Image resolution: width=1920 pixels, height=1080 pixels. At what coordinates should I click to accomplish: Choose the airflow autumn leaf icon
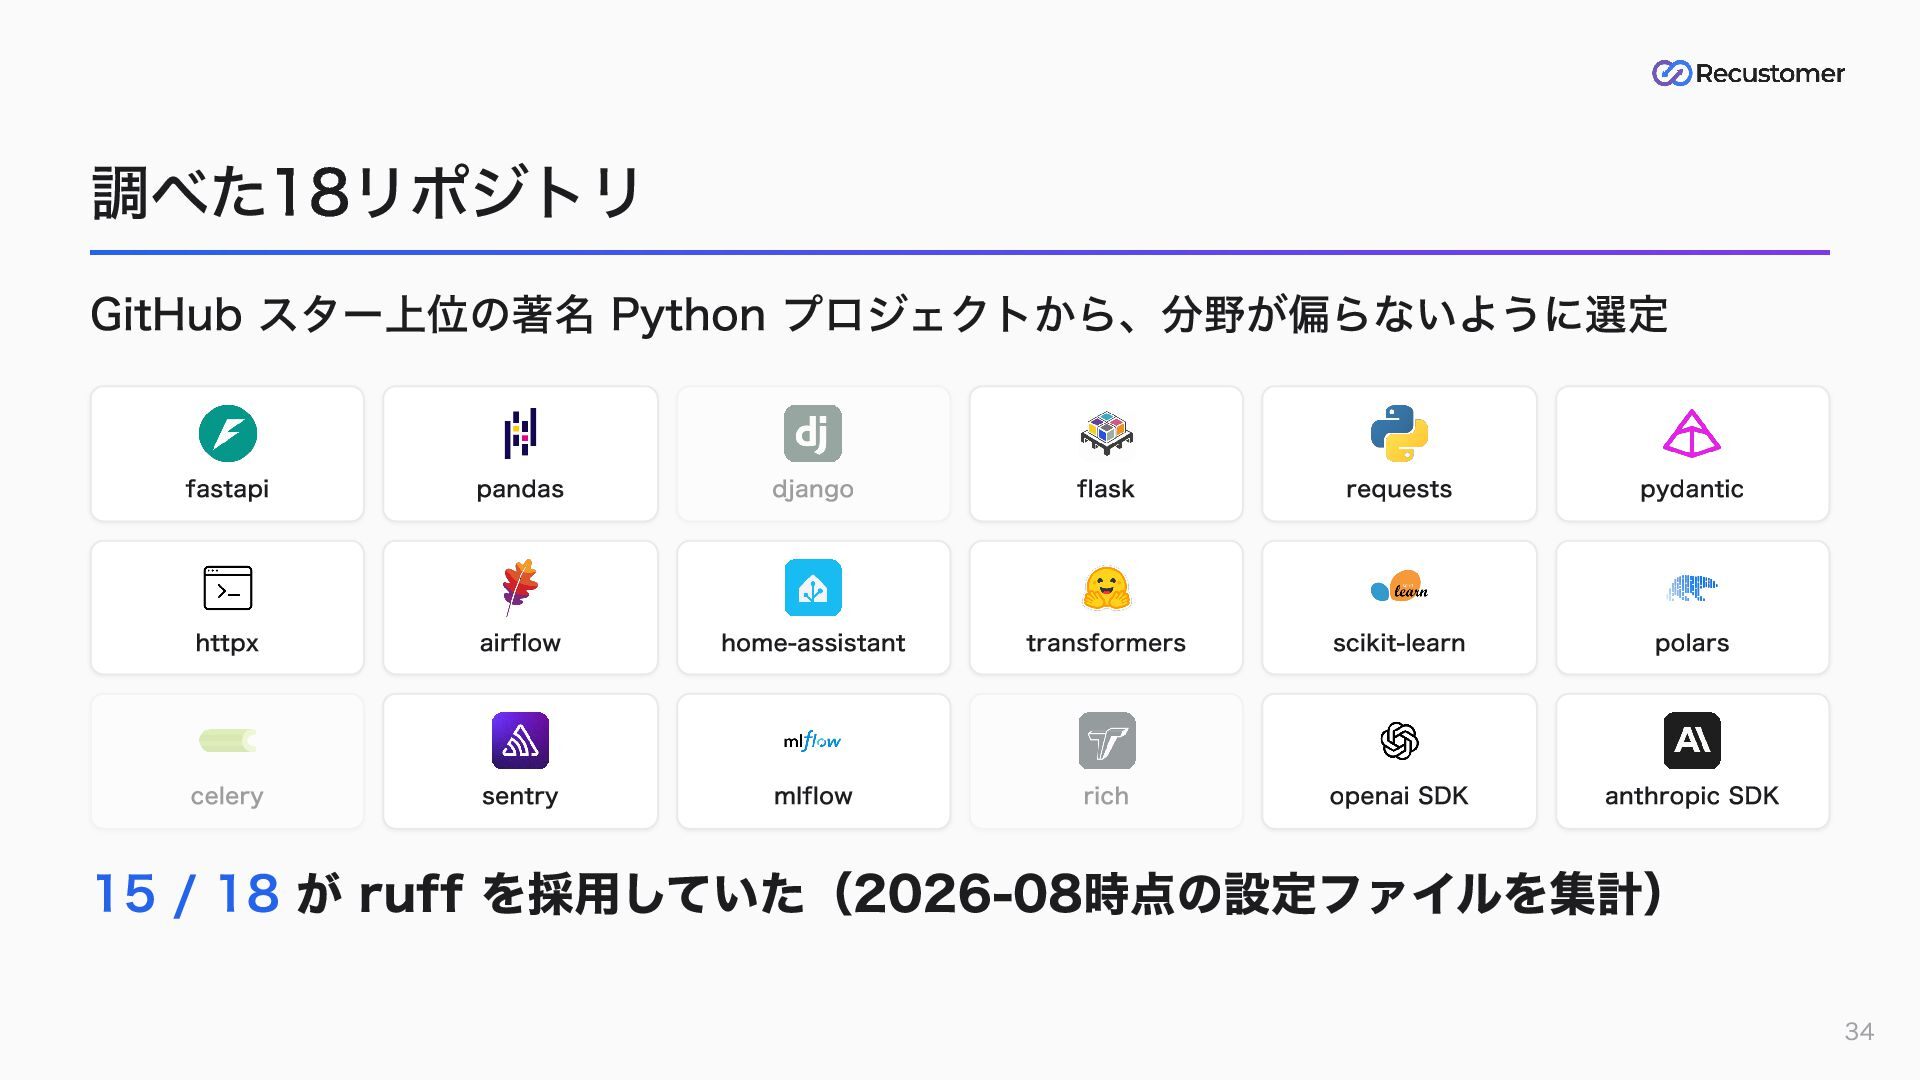coord(520,587)
